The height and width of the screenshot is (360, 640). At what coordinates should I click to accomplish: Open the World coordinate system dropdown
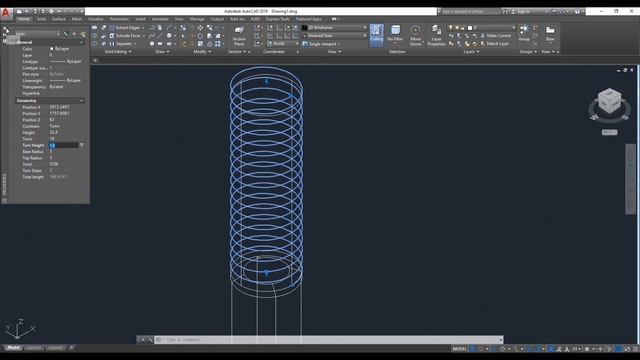(283, 44)
